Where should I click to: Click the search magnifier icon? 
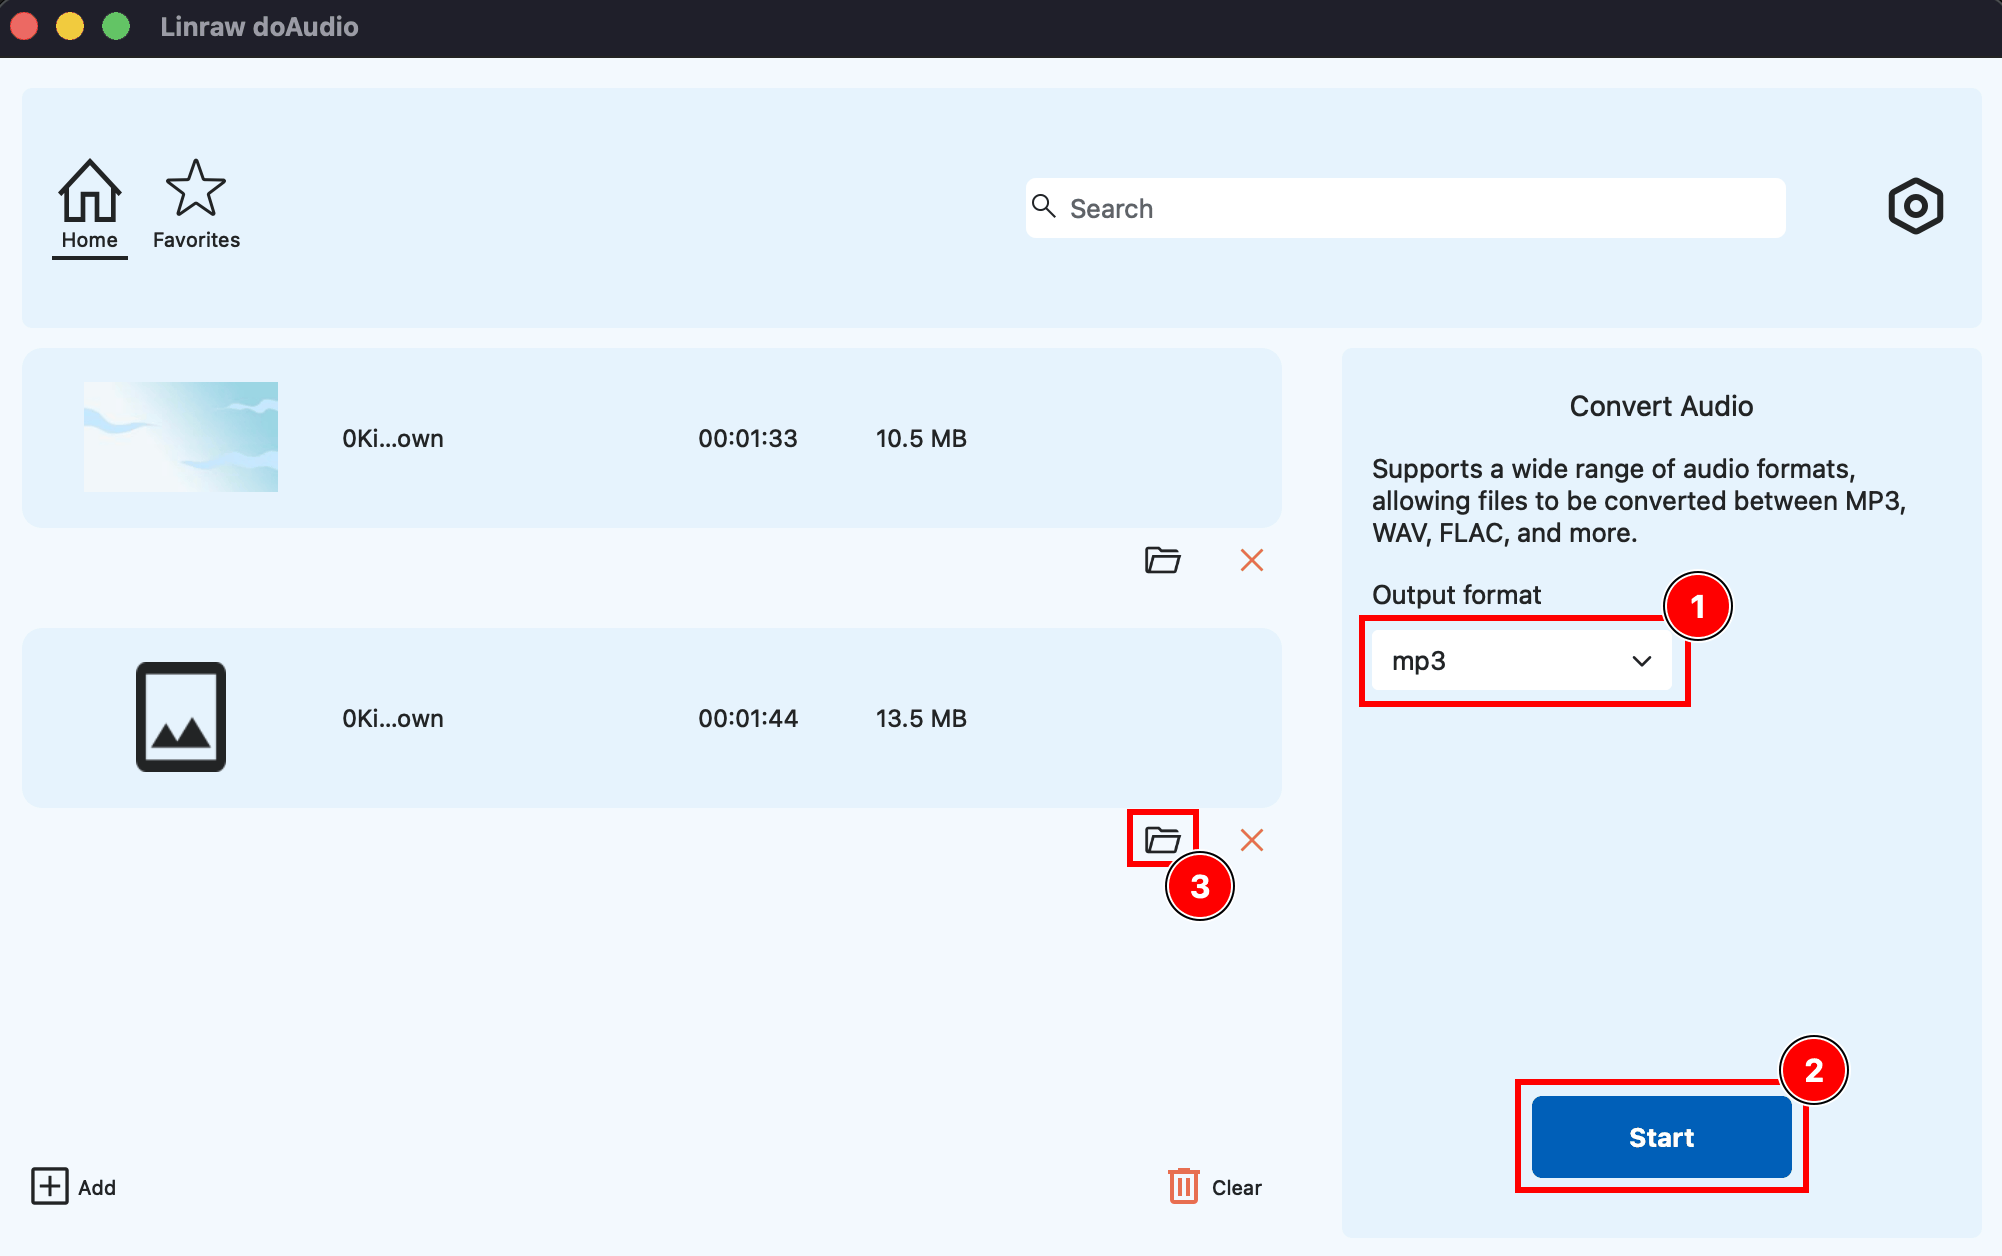click(x=1043, y=206)
